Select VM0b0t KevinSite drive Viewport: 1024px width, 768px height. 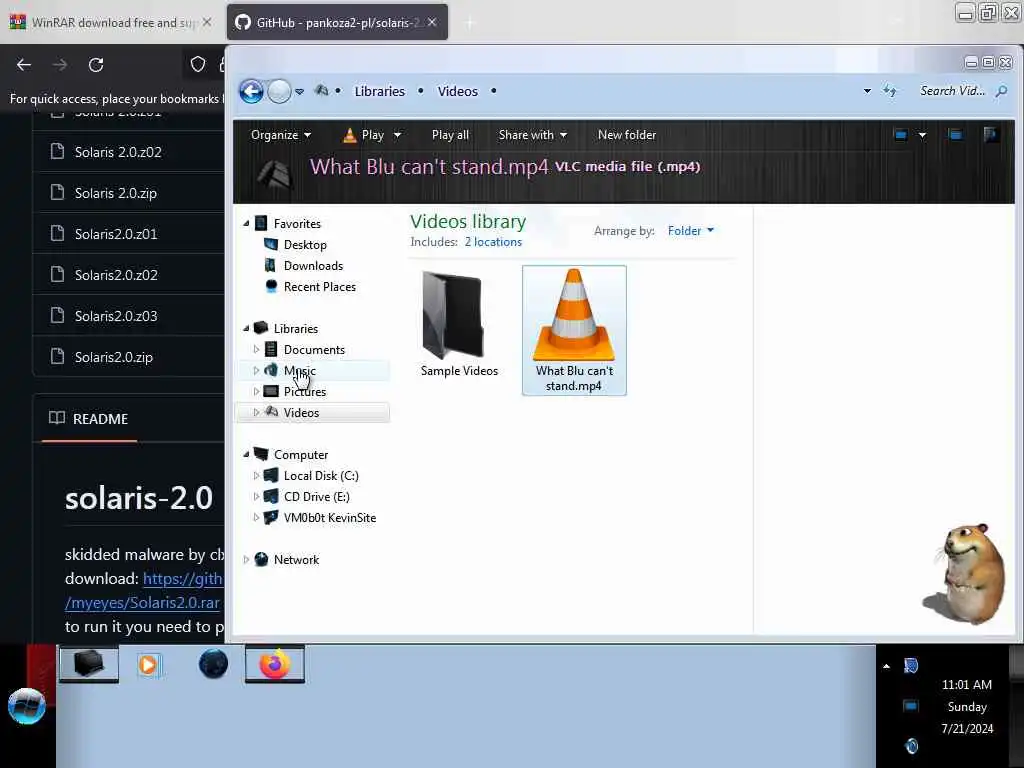pos(330,518)
